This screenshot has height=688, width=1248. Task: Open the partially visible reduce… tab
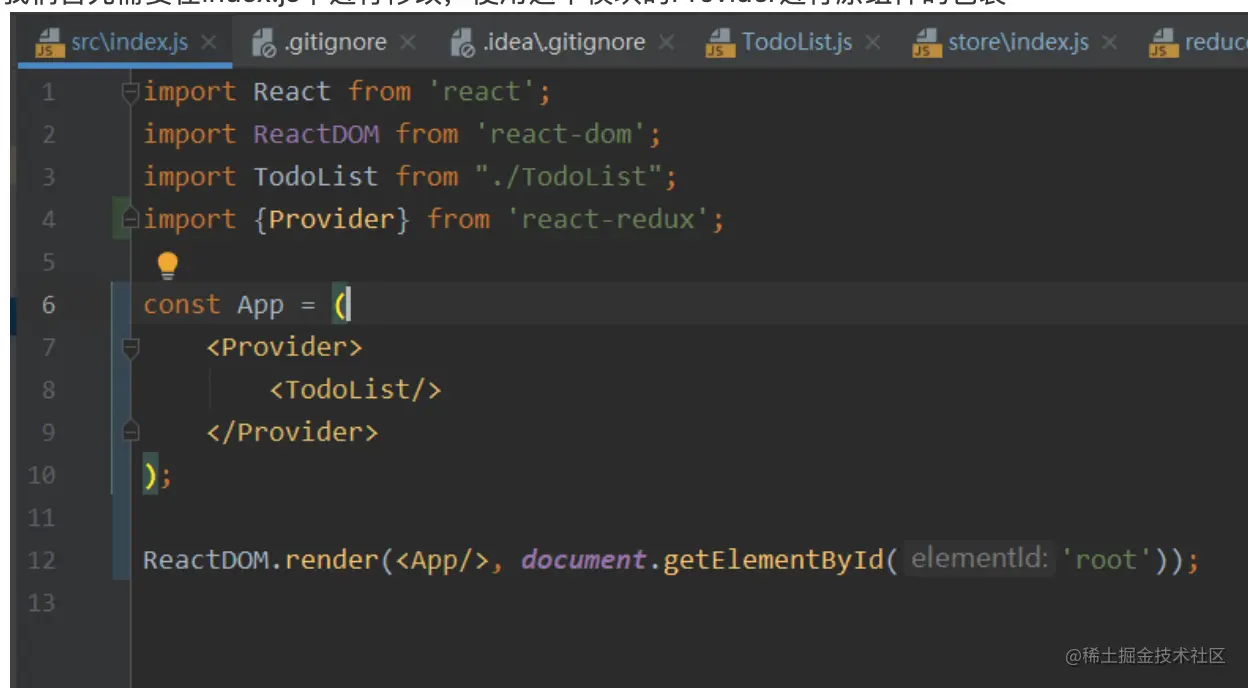[1197, 43]
